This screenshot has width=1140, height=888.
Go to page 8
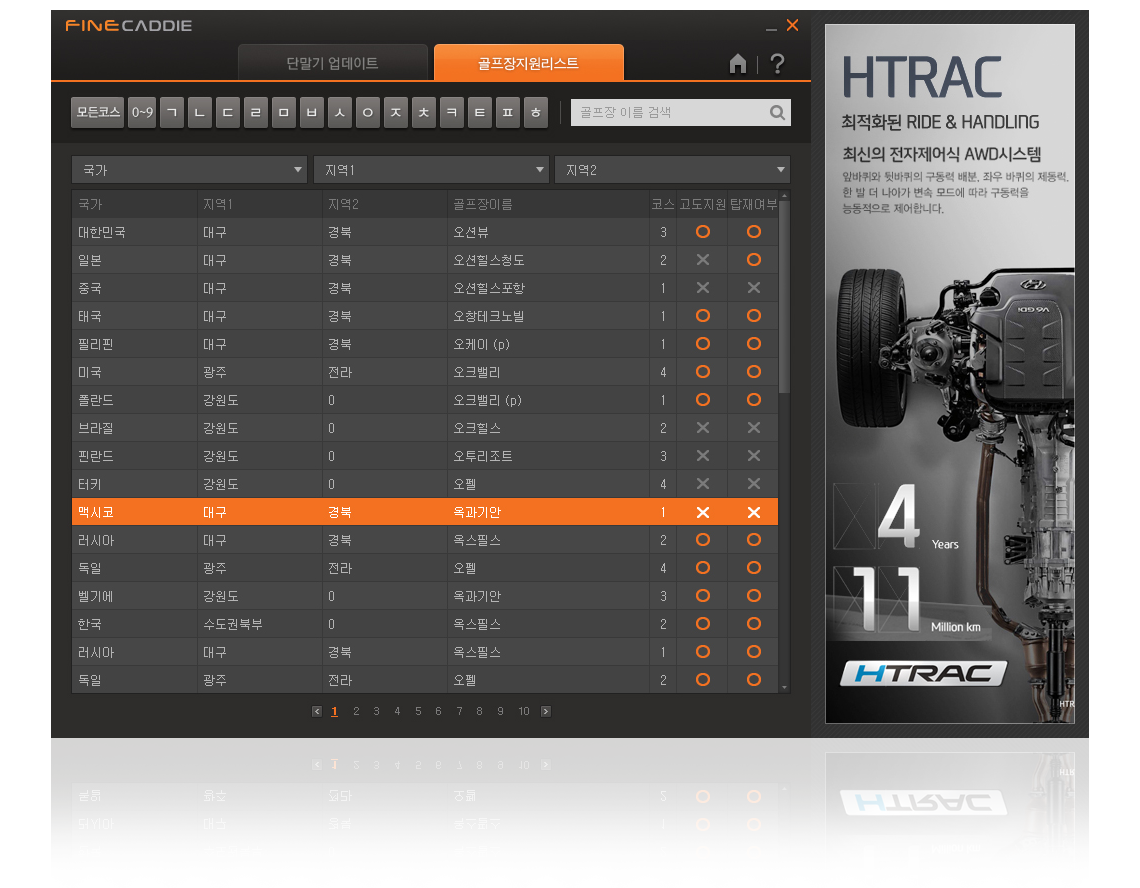pos(479,711)
